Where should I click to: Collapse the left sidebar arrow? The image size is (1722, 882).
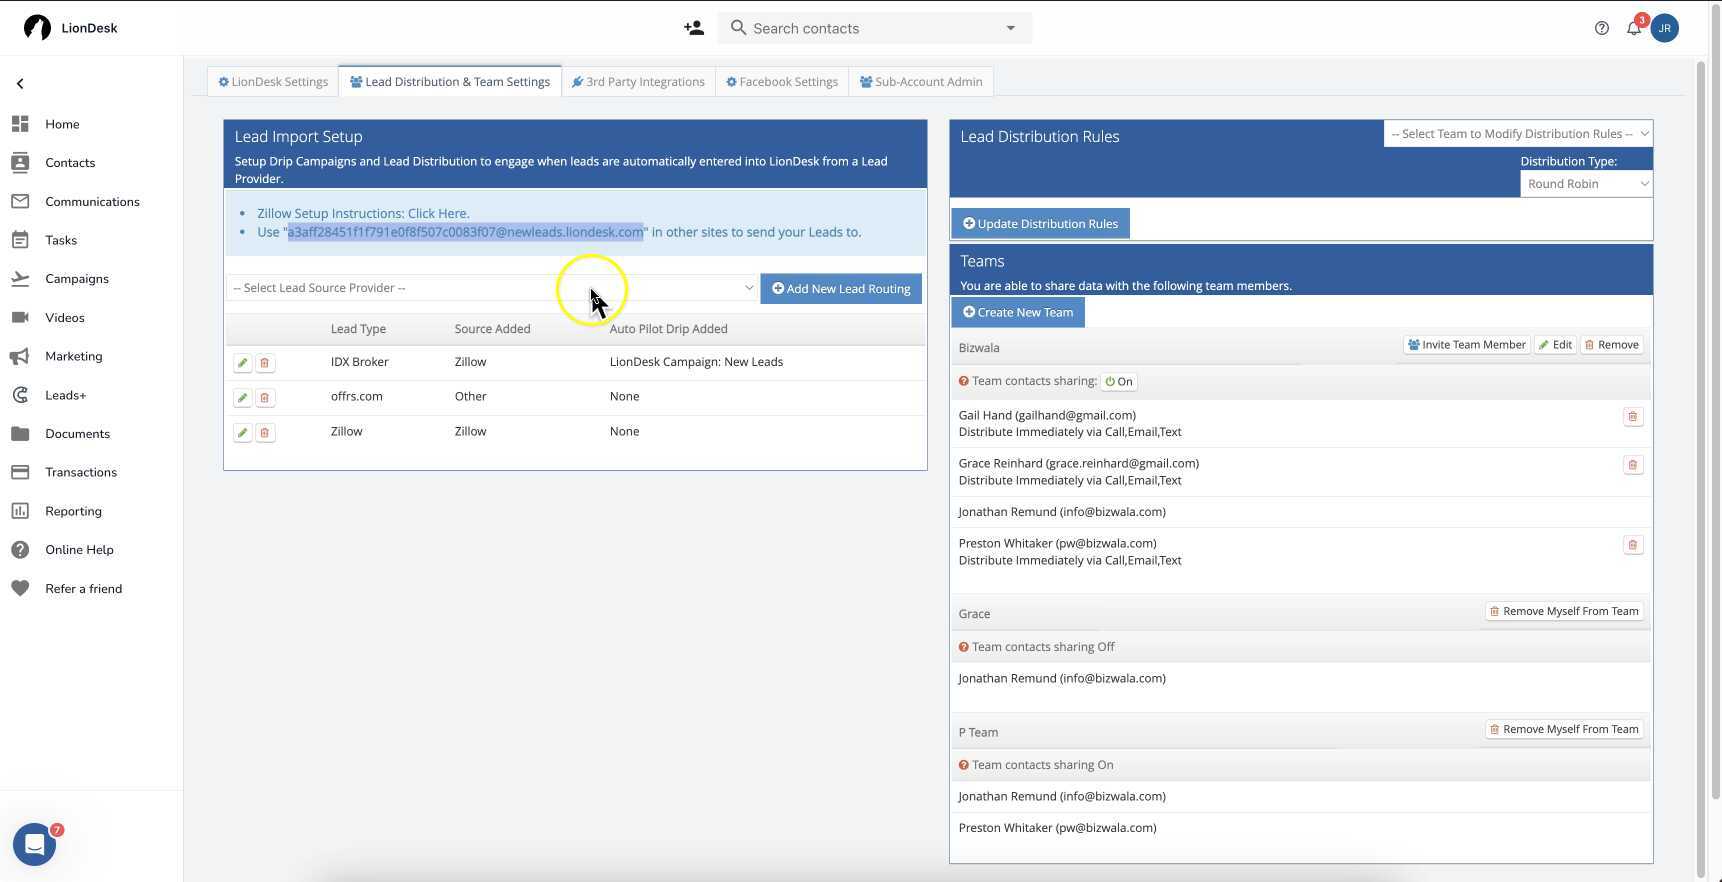(x=20, y=84)
